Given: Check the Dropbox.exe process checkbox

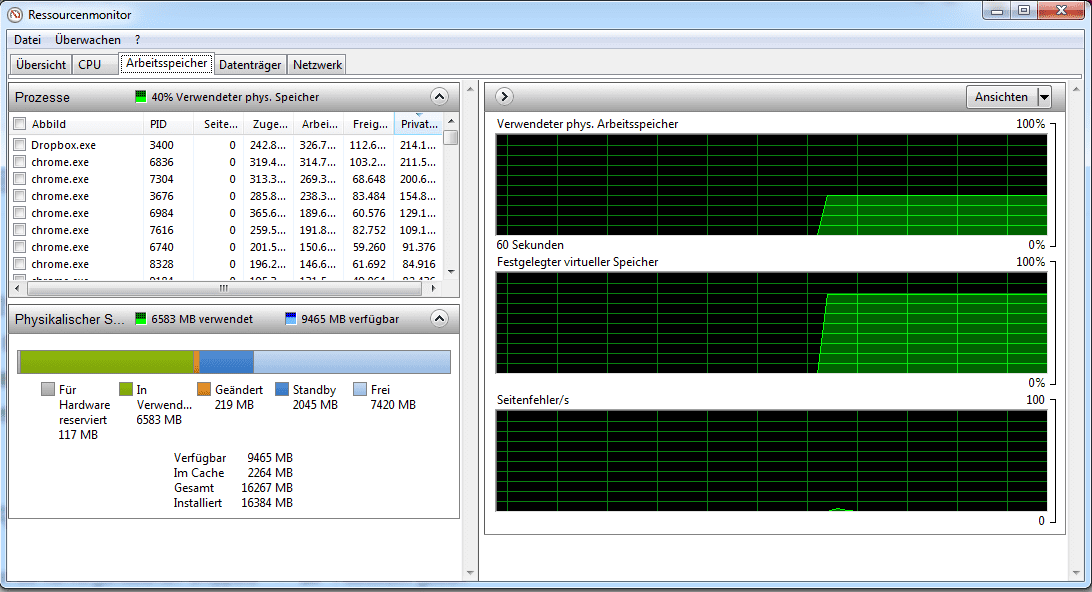Looking at the screenshot, I should coord(20,145).
